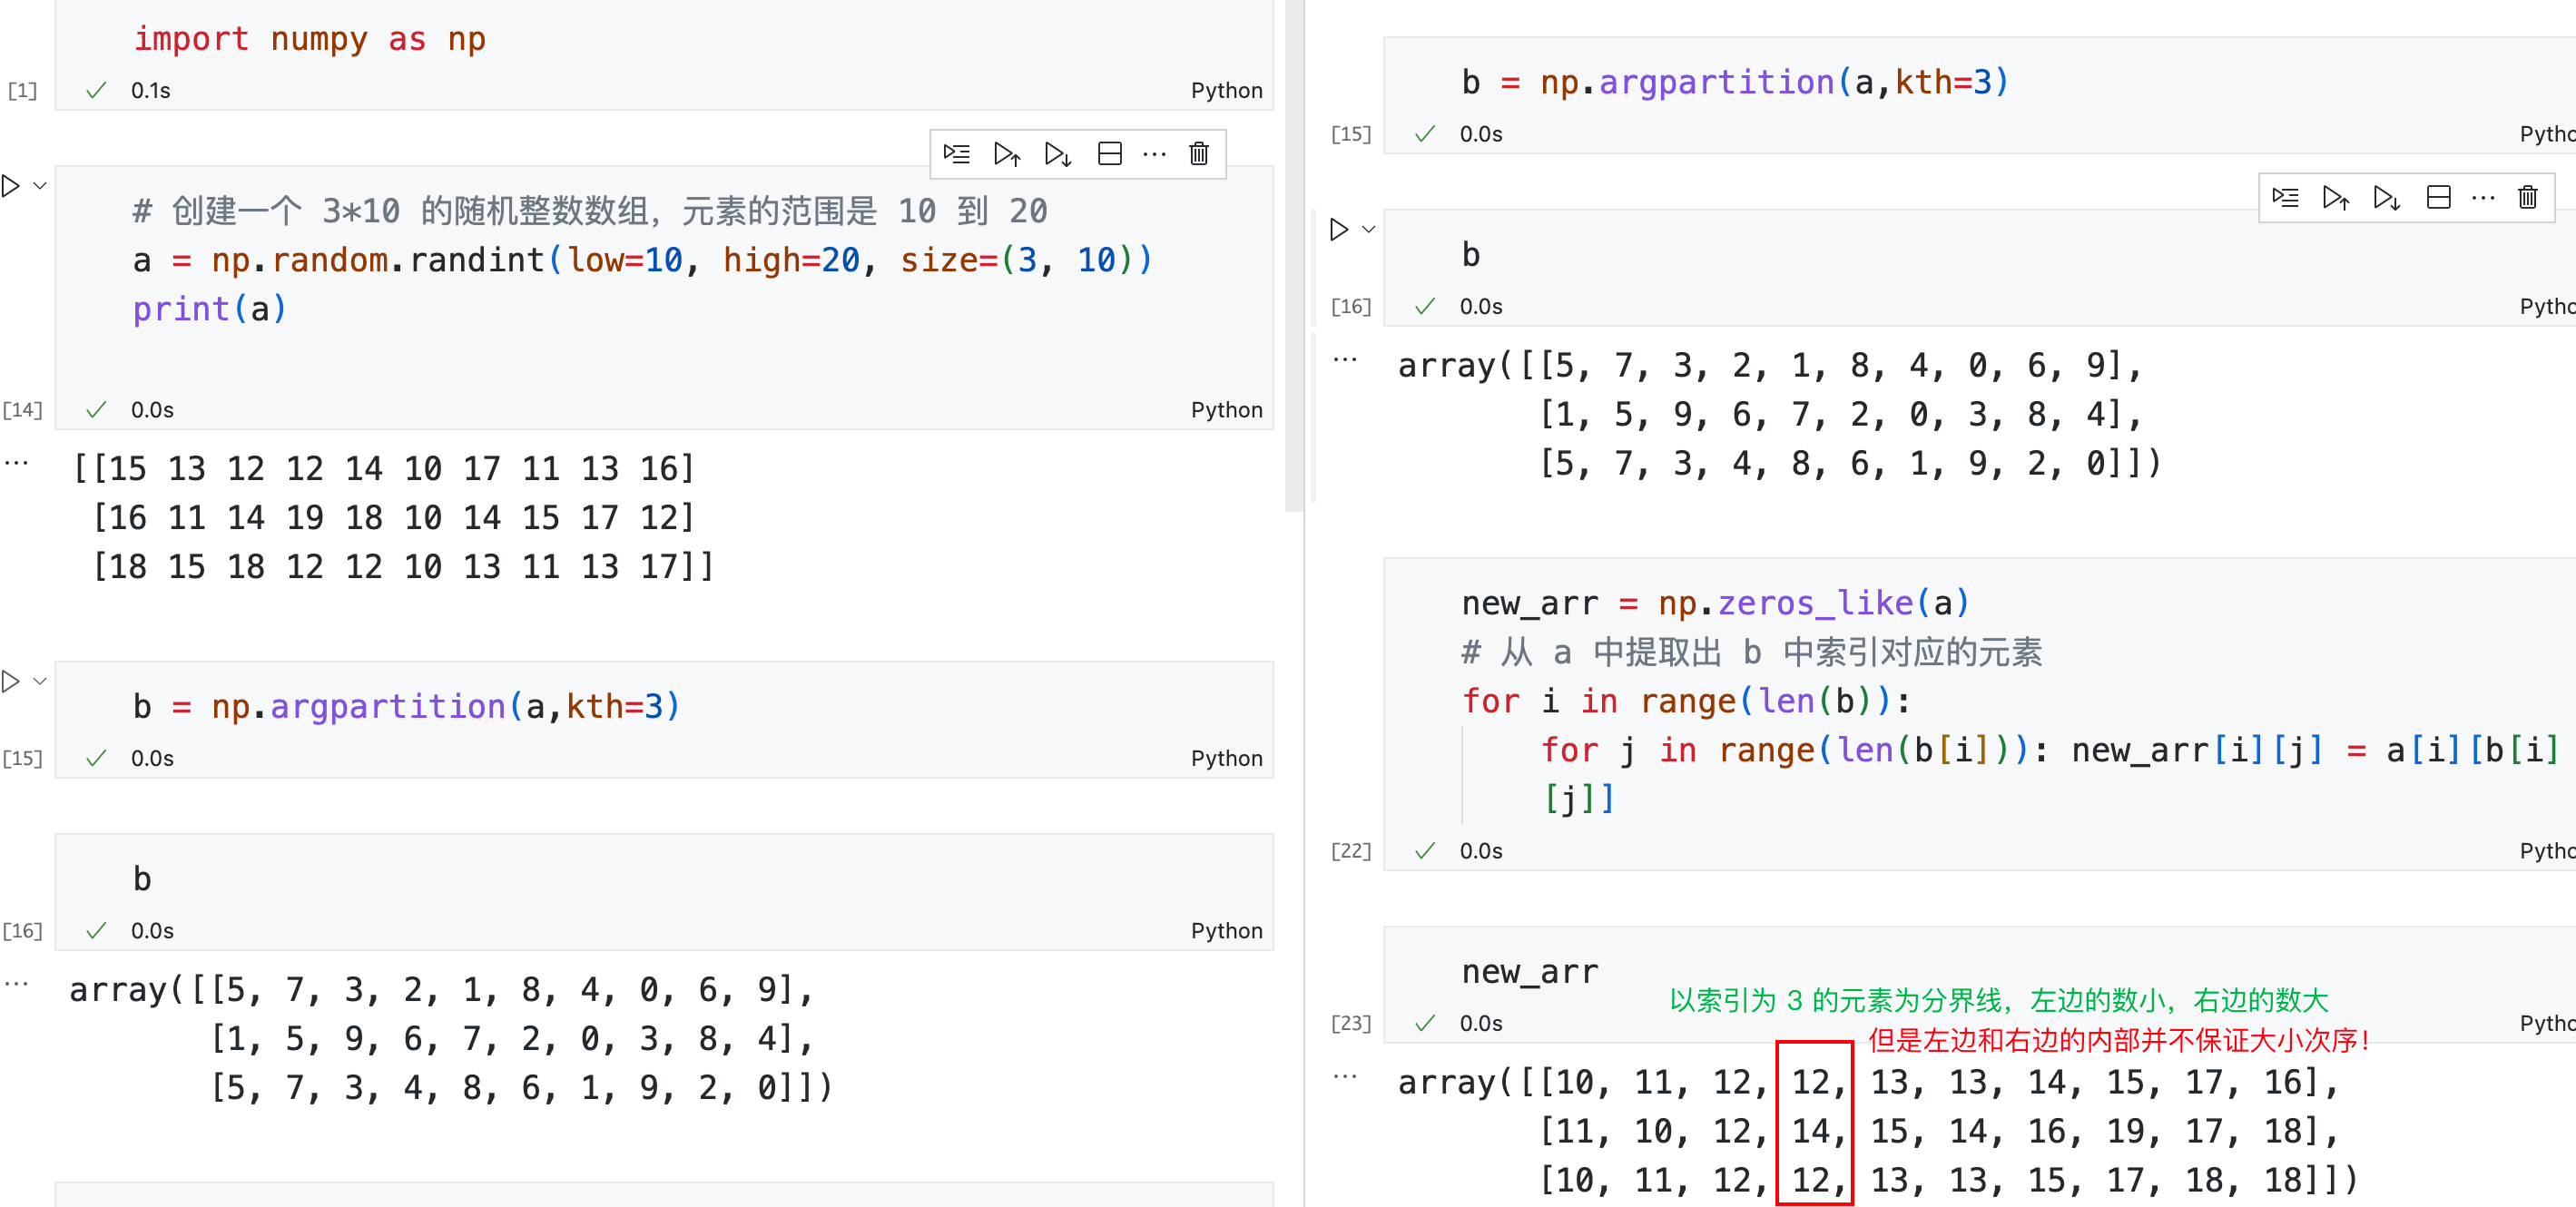2576x1207 pixels.
Task: Click Python language label of cell 14
Action: [x=1226, y=410]
